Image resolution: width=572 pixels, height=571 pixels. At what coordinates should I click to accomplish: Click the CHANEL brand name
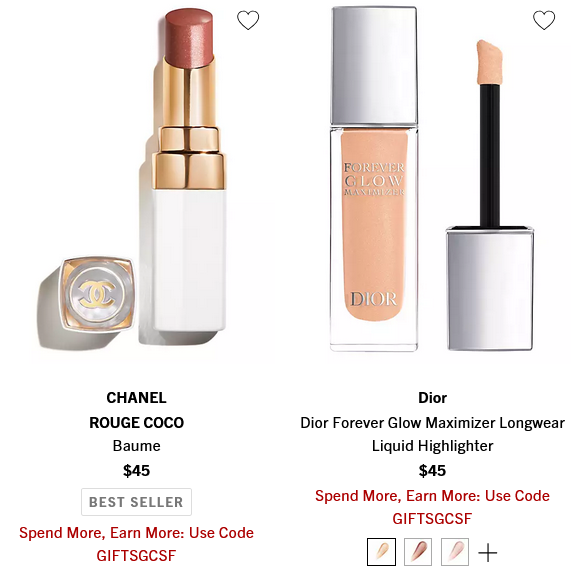click(136, 398)
